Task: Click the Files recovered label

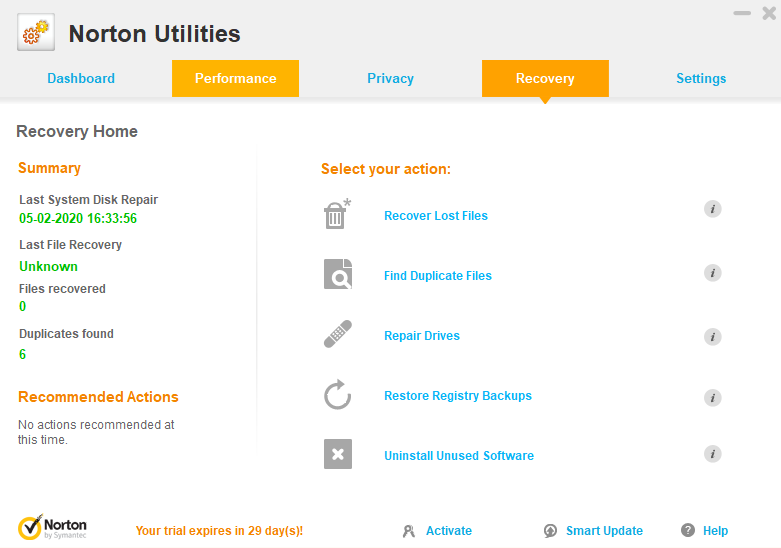Action: click(x=62, y=289)
